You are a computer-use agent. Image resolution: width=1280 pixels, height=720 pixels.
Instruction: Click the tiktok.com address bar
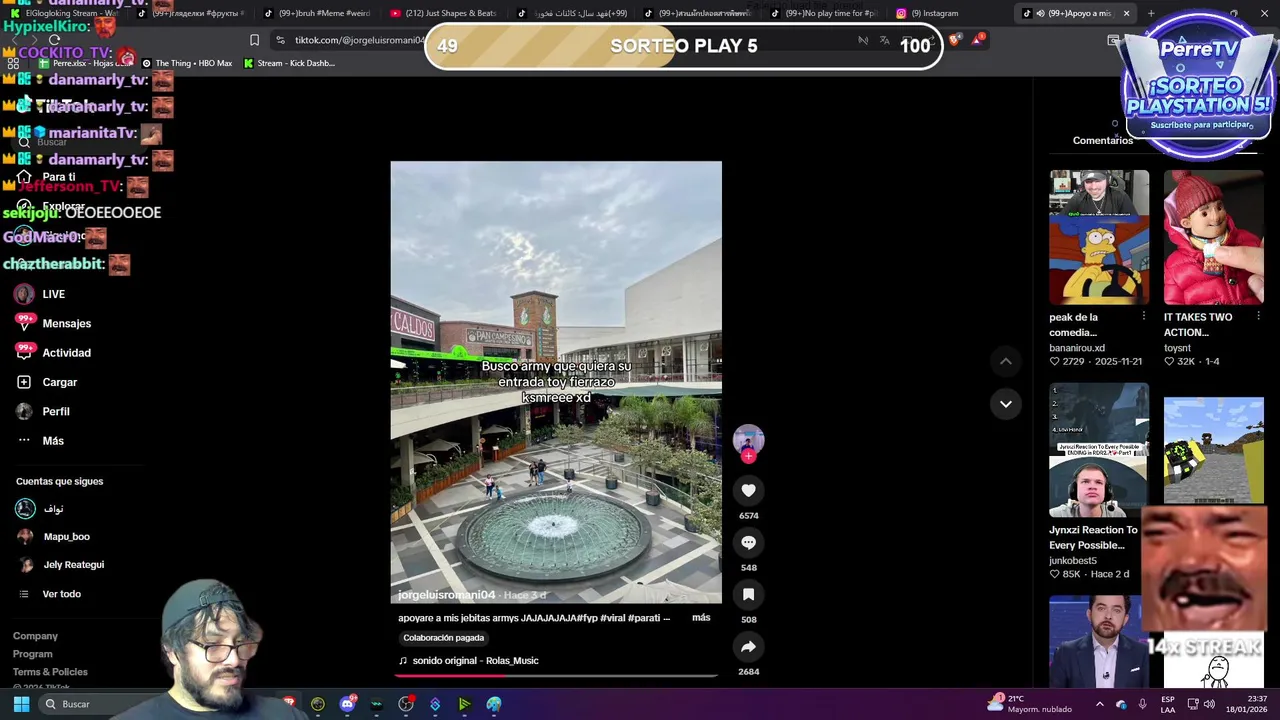click(360, 40)
